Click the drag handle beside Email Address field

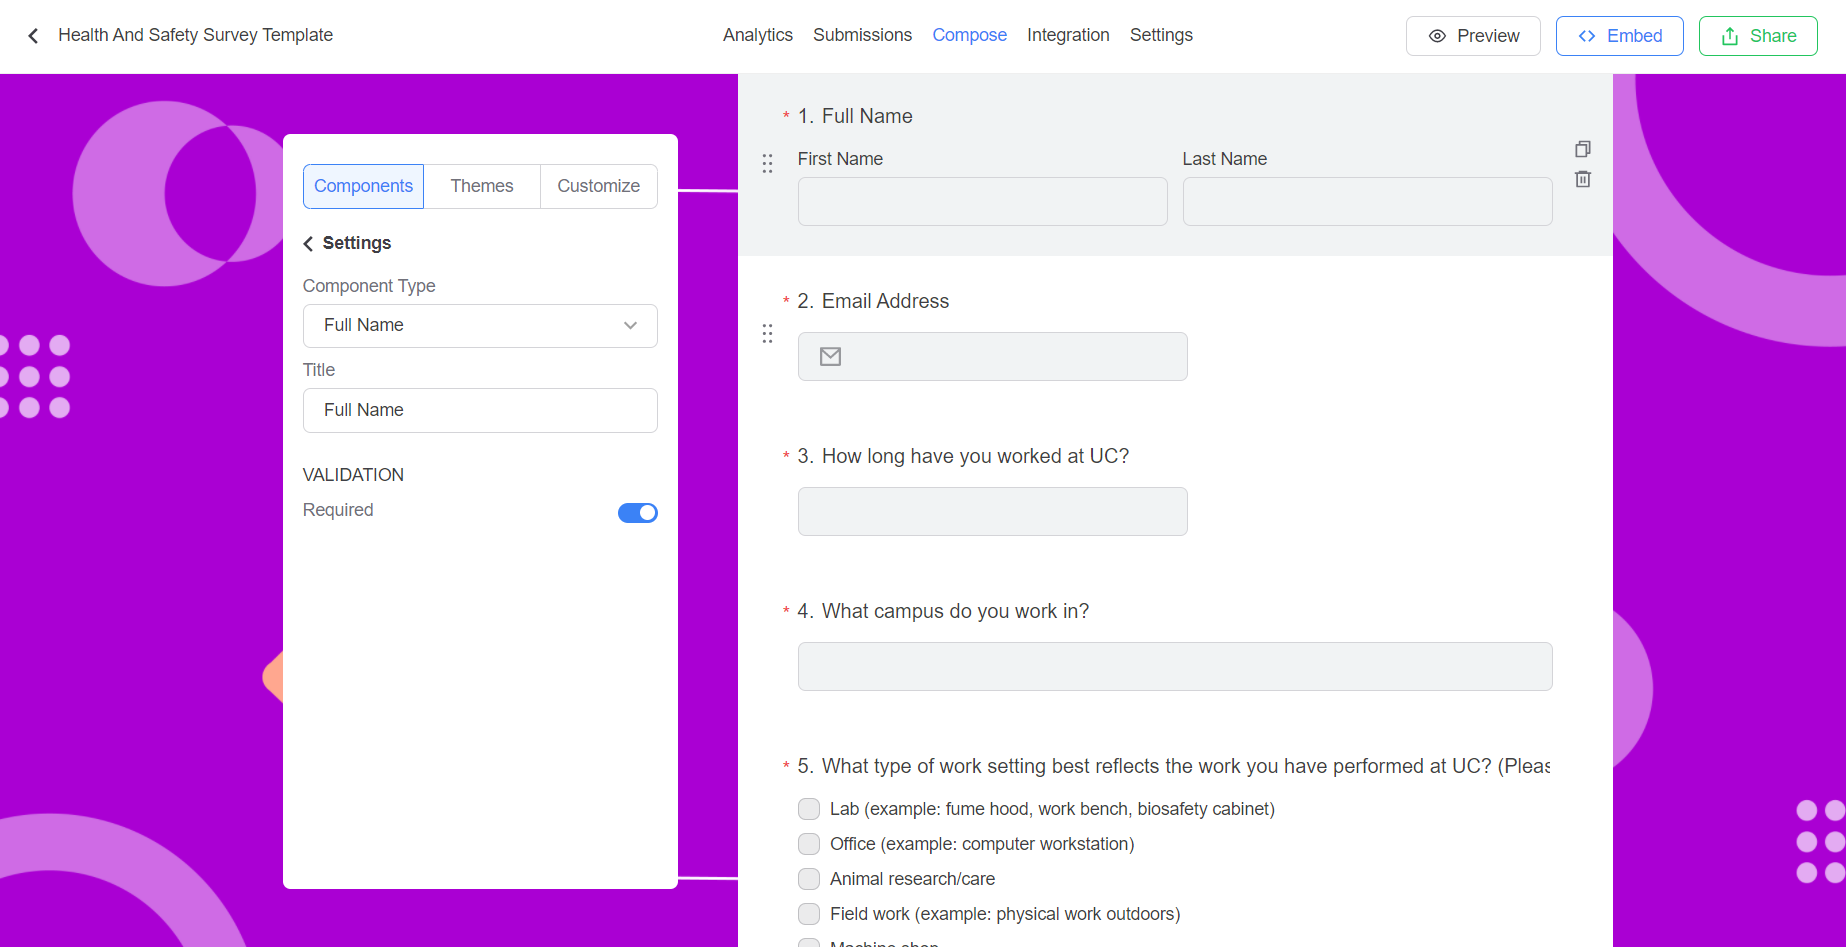(767, 333)
